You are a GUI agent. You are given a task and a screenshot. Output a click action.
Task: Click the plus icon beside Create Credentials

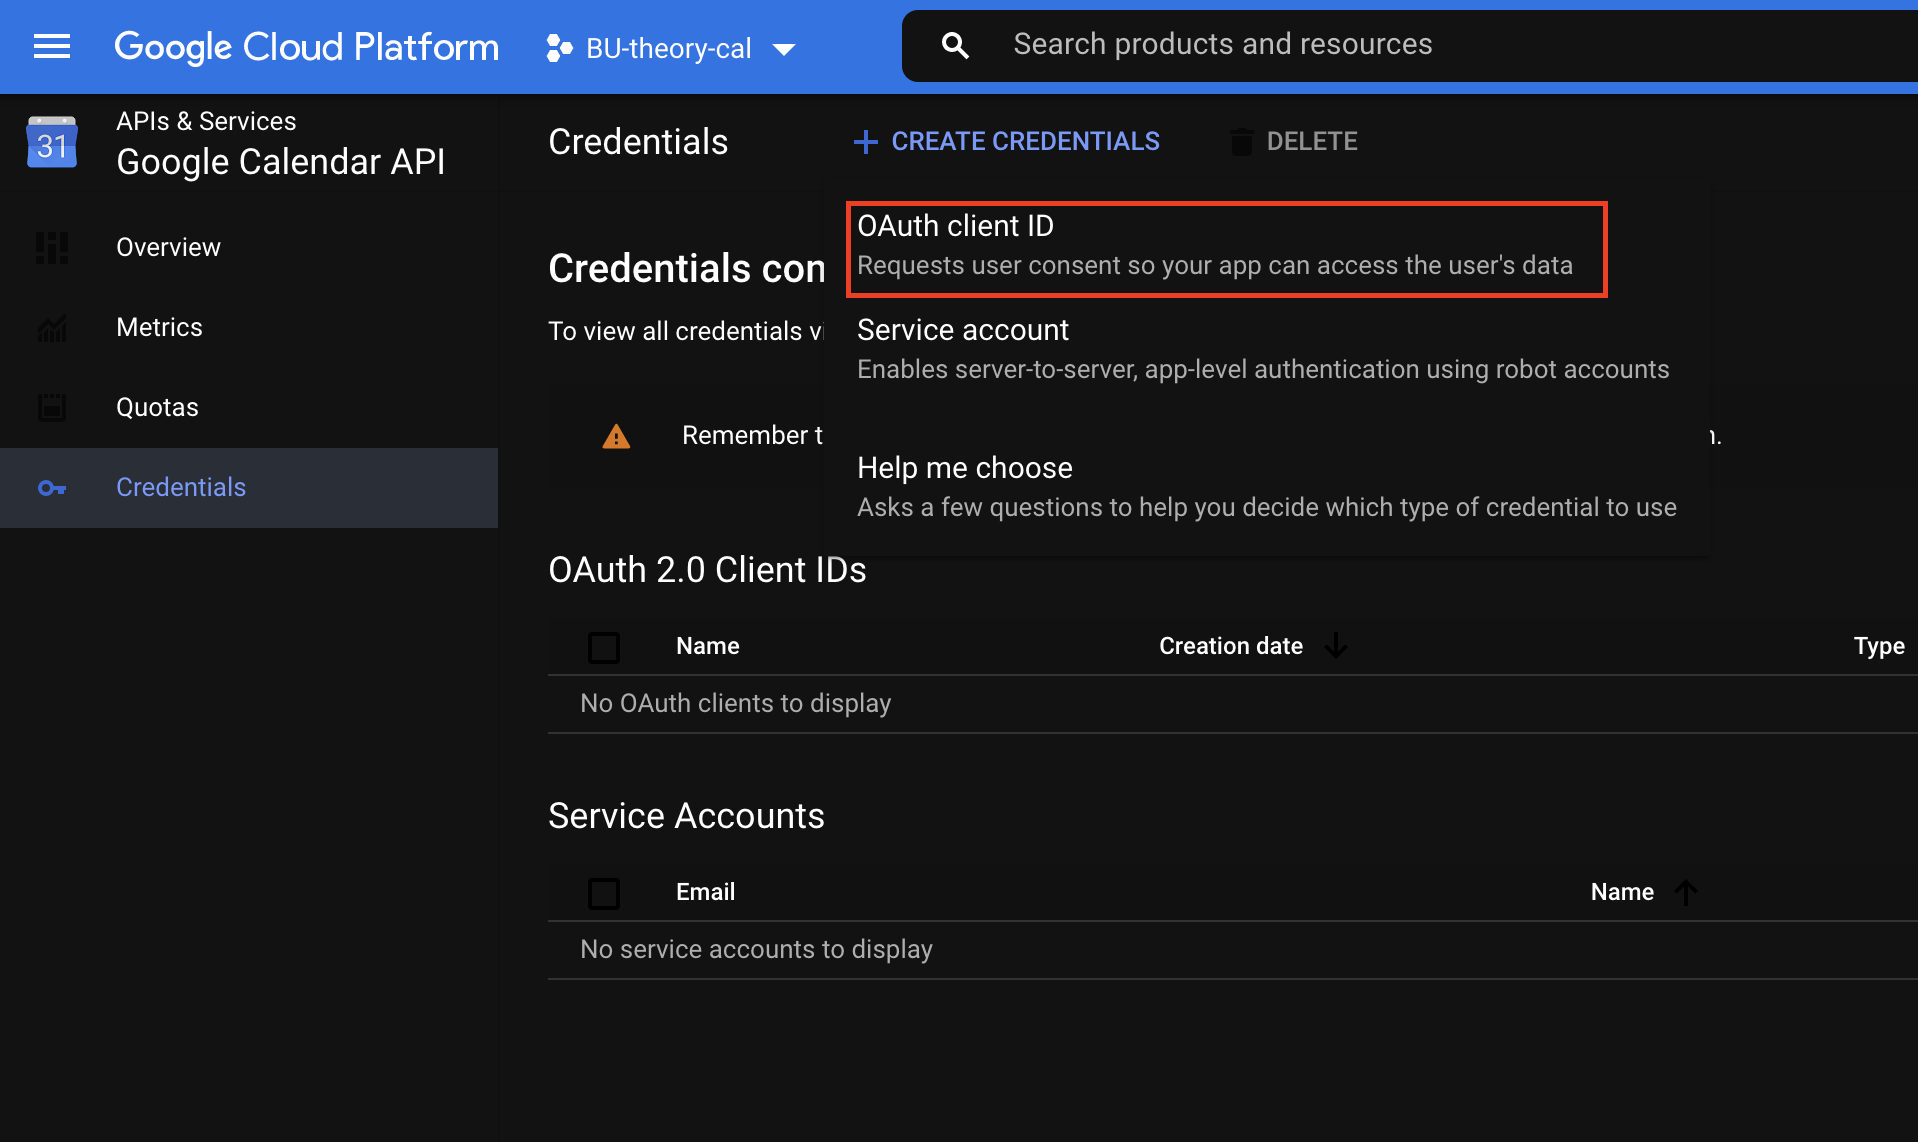(x=865, y=142)
